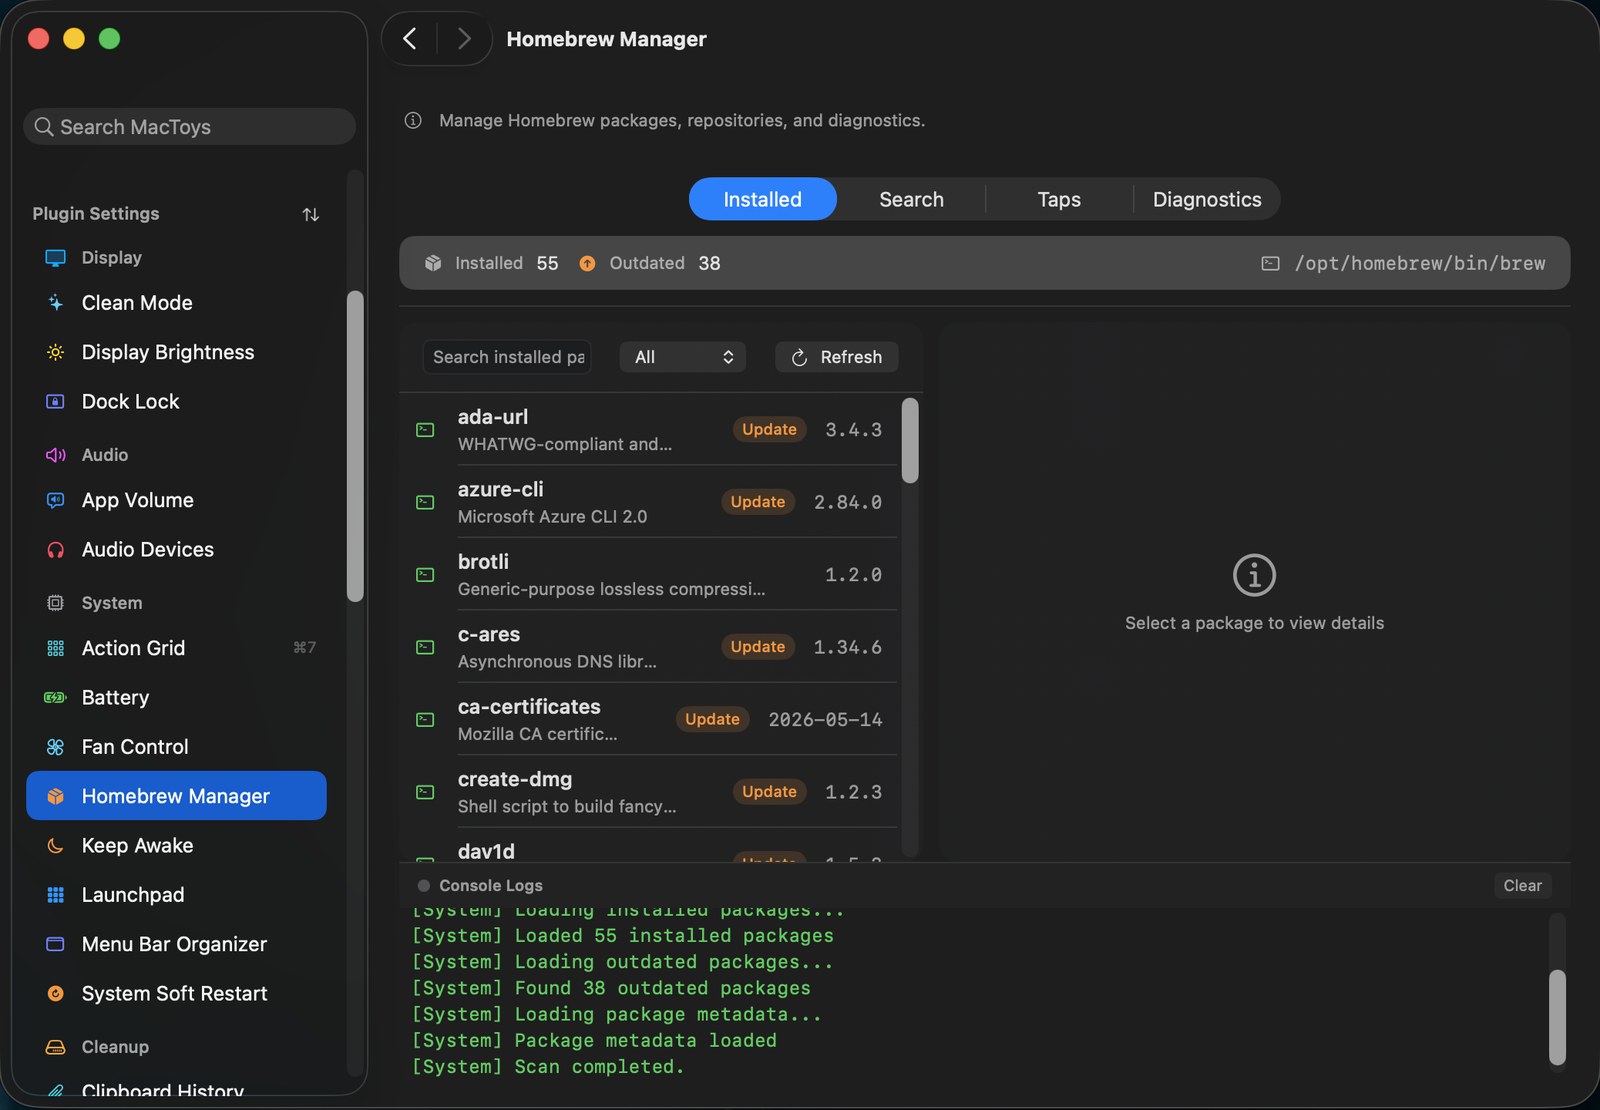Click the Audio speaker icon
Image resolution: width=1600 pixels, height=1110 pixels.
click(x=55, y=455)
